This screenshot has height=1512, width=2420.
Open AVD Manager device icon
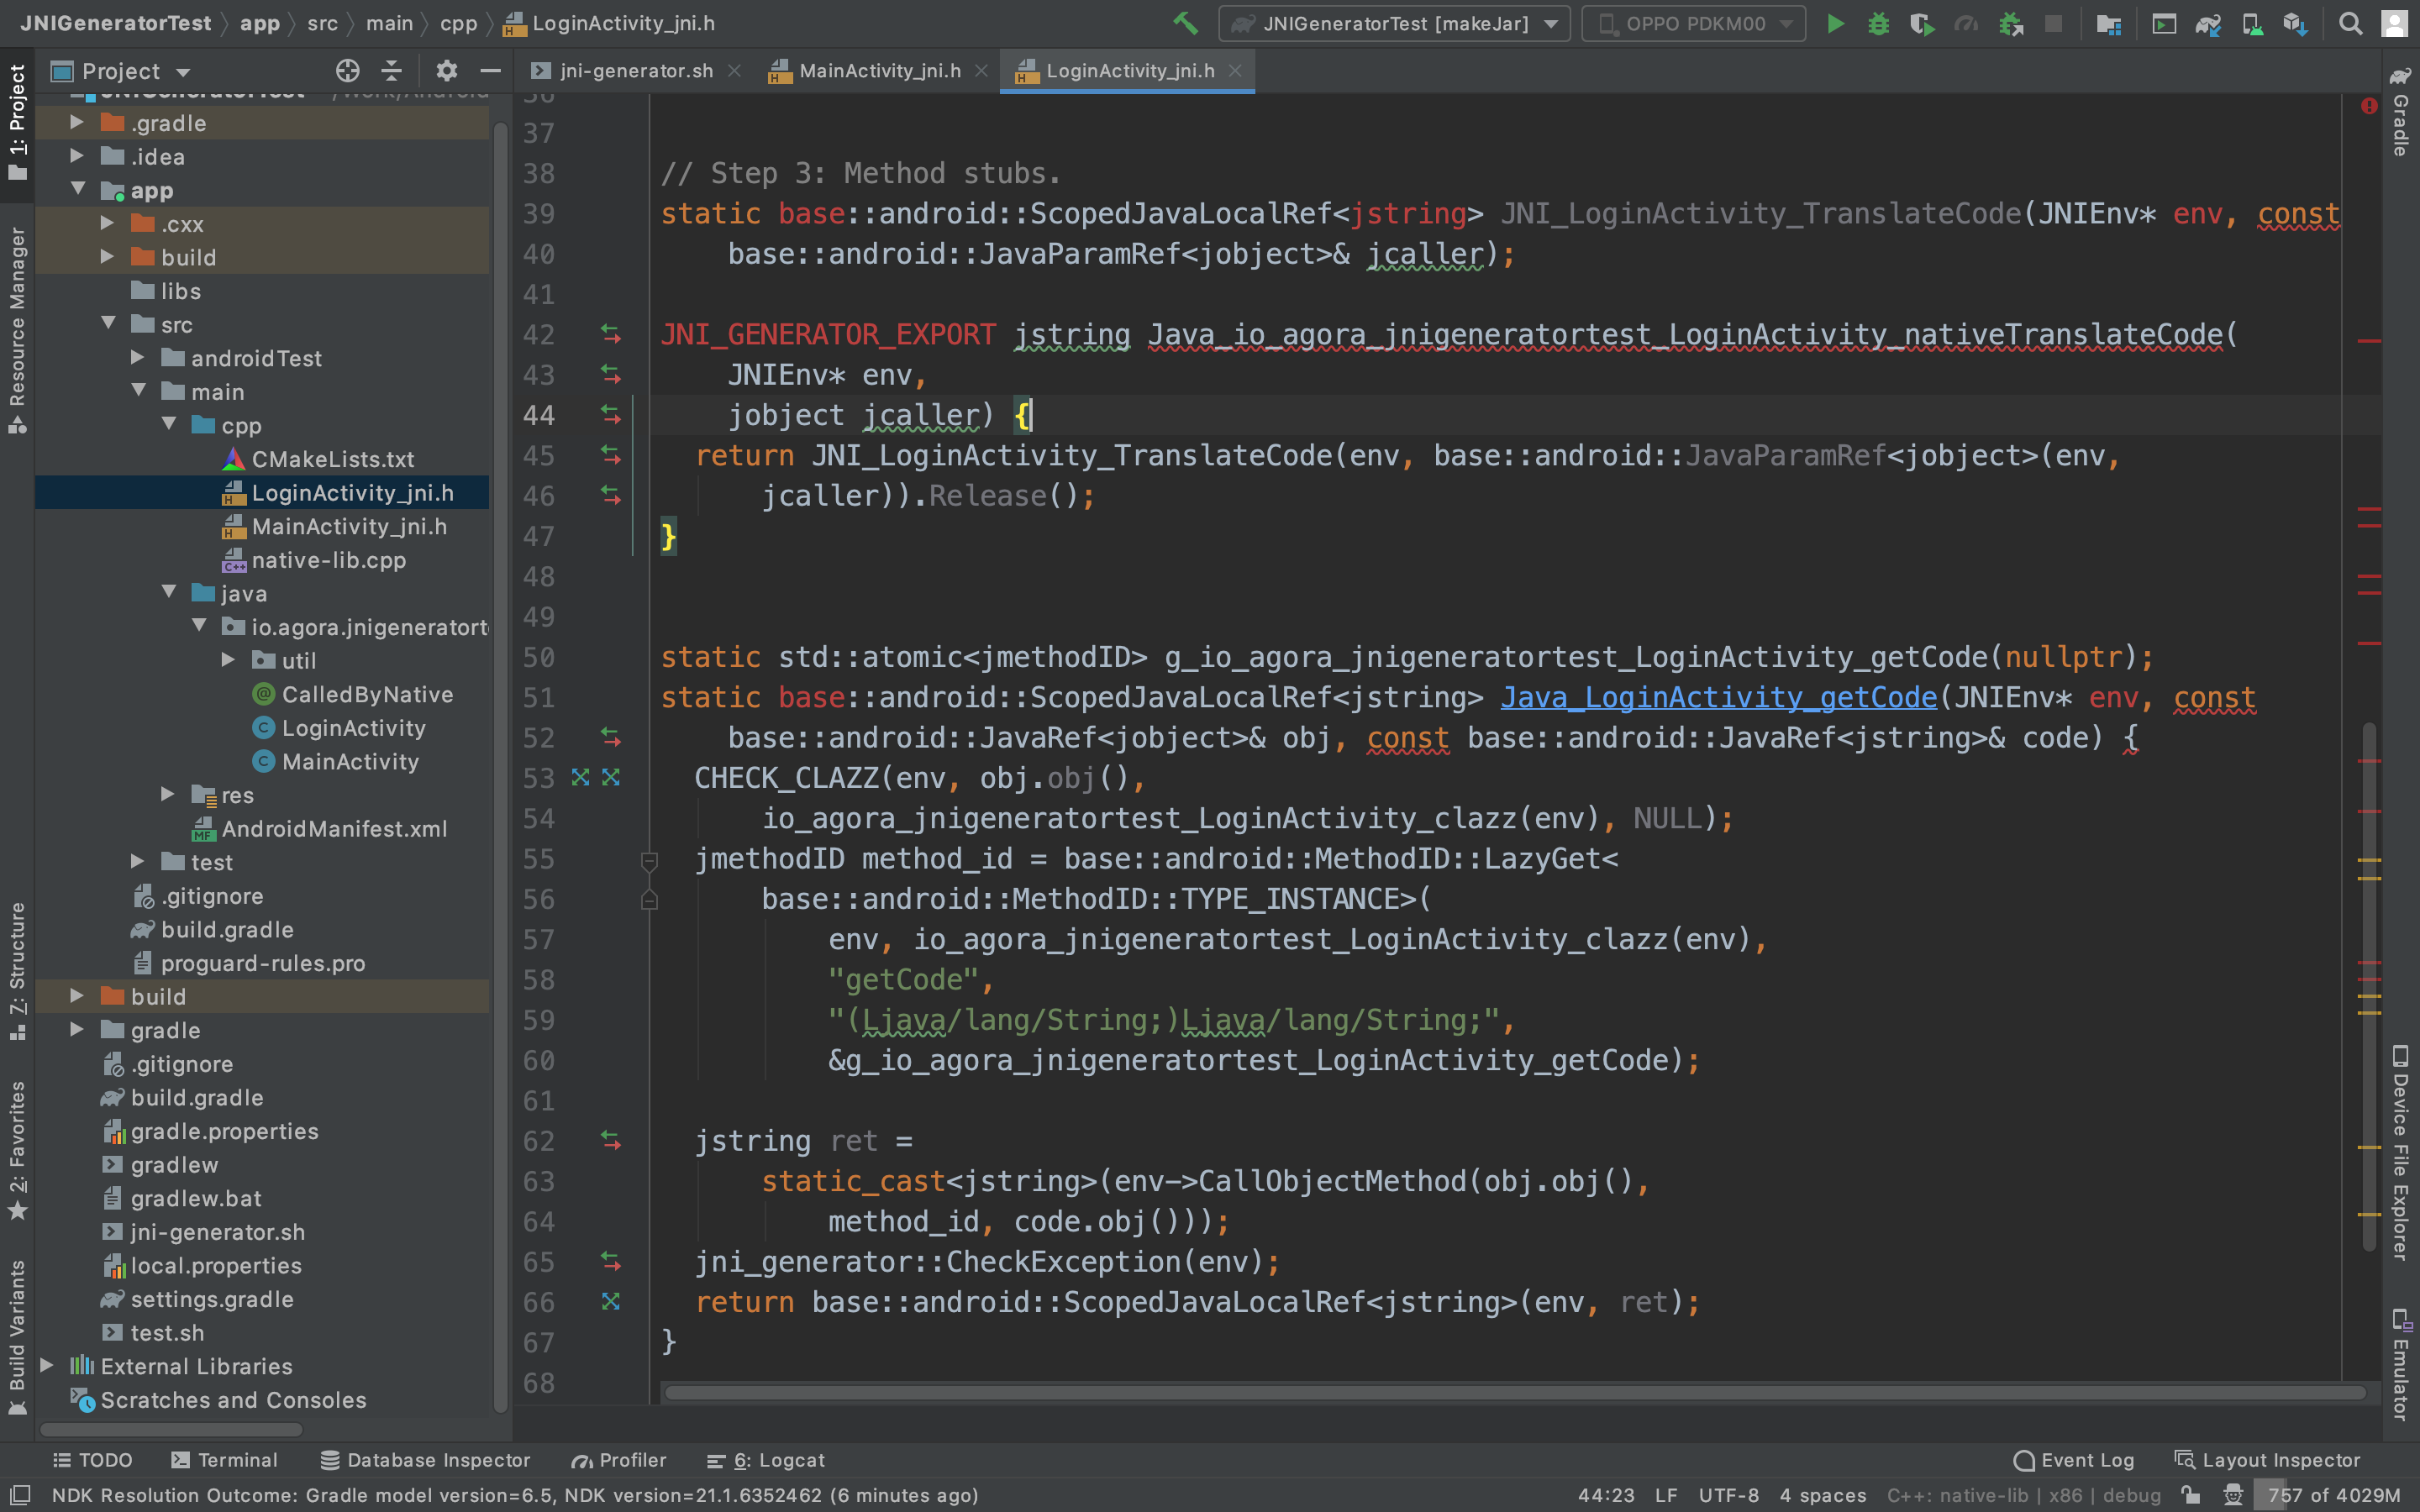coord(2252,23)
